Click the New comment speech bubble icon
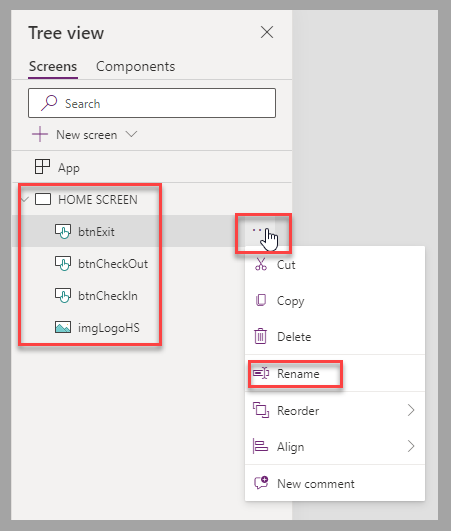Viewport: 451px width, 531px height. click(x=261, y=483)
